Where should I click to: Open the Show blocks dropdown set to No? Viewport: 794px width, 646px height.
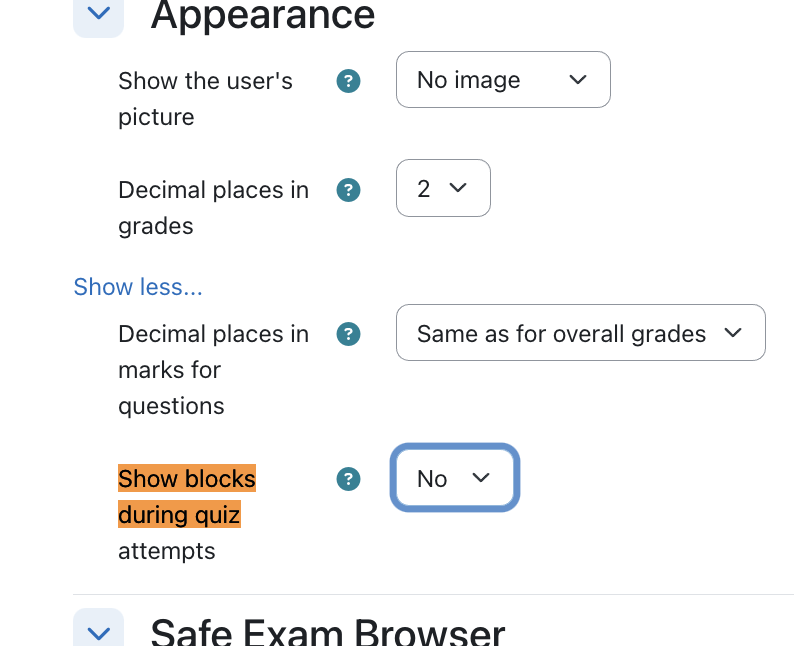coord(455,478)
